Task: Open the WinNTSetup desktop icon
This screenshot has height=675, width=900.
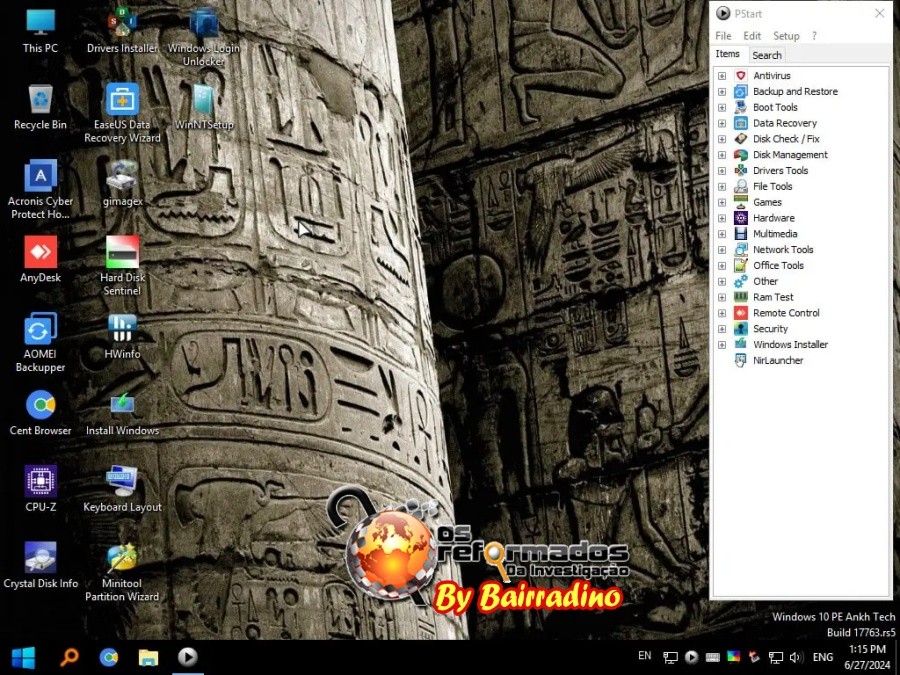Action: [x=204, y=107]
